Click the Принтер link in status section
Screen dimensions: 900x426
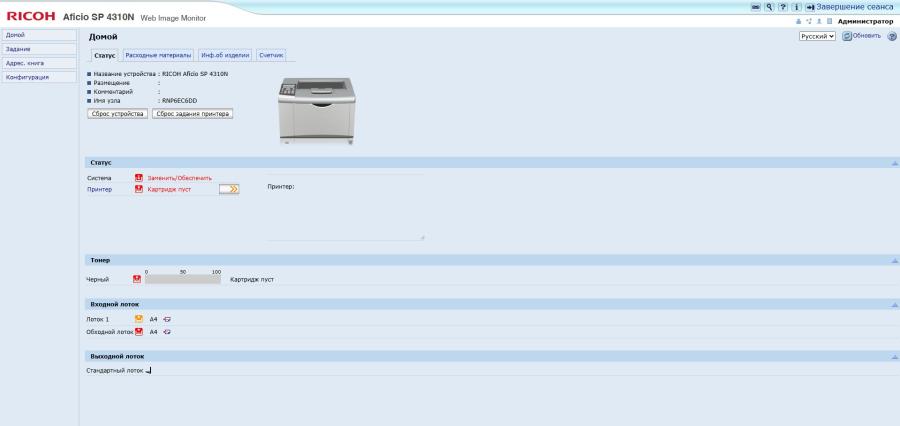(99, 189)
